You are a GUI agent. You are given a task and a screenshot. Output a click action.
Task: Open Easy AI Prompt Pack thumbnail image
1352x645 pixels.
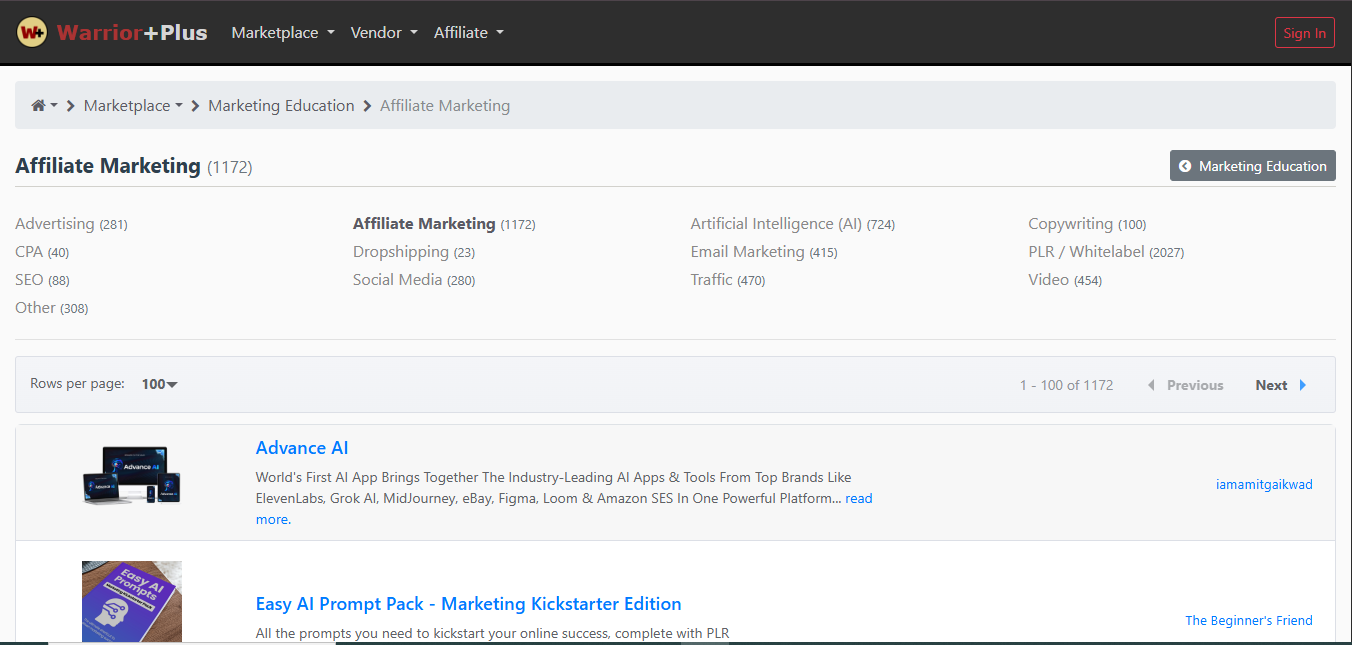coord(132,601)
